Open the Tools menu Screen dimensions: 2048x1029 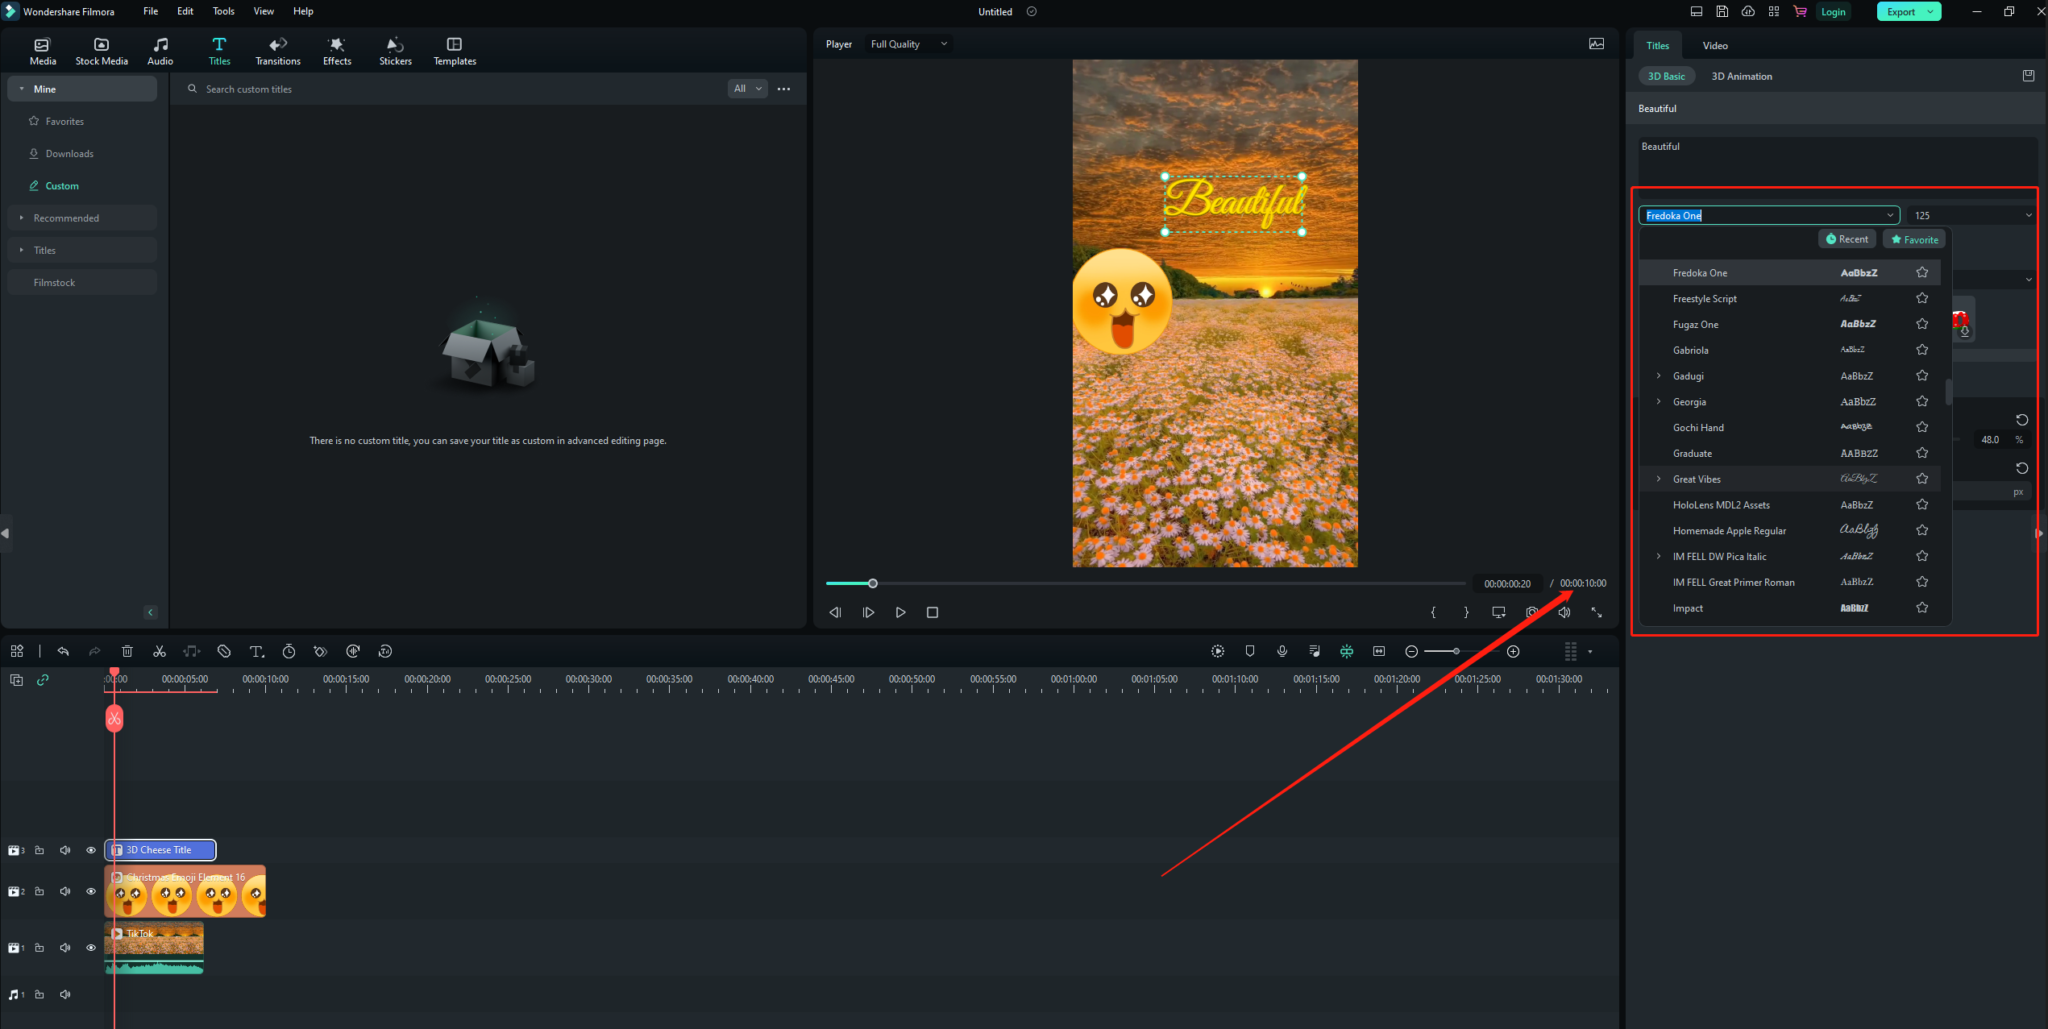tap(223, 11)
